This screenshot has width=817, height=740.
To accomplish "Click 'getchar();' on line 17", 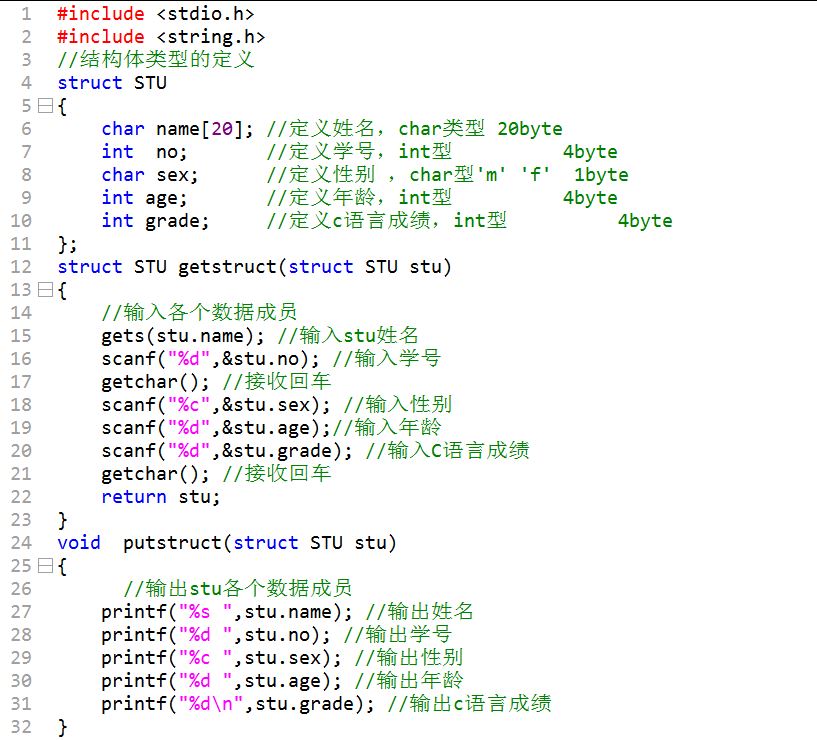I will [155, 382].
